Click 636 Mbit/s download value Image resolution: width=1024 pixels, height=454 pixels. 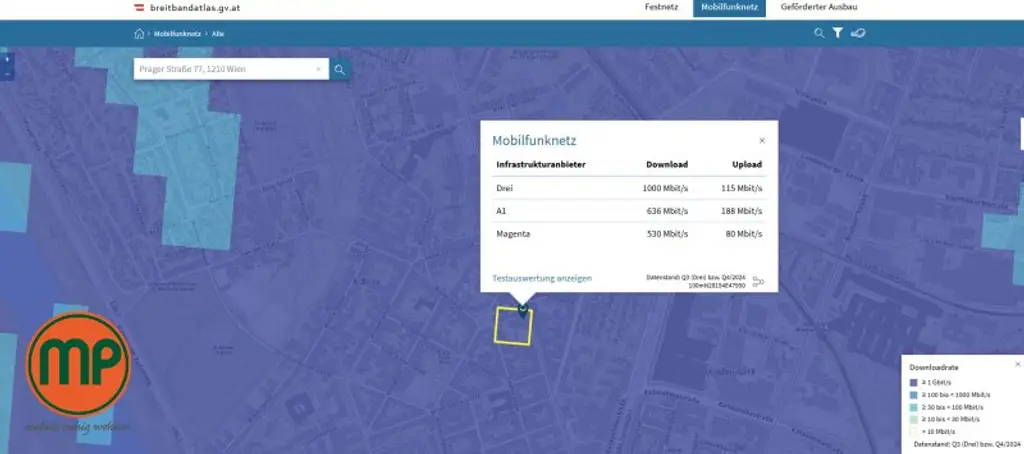click(x=667, y=211)
